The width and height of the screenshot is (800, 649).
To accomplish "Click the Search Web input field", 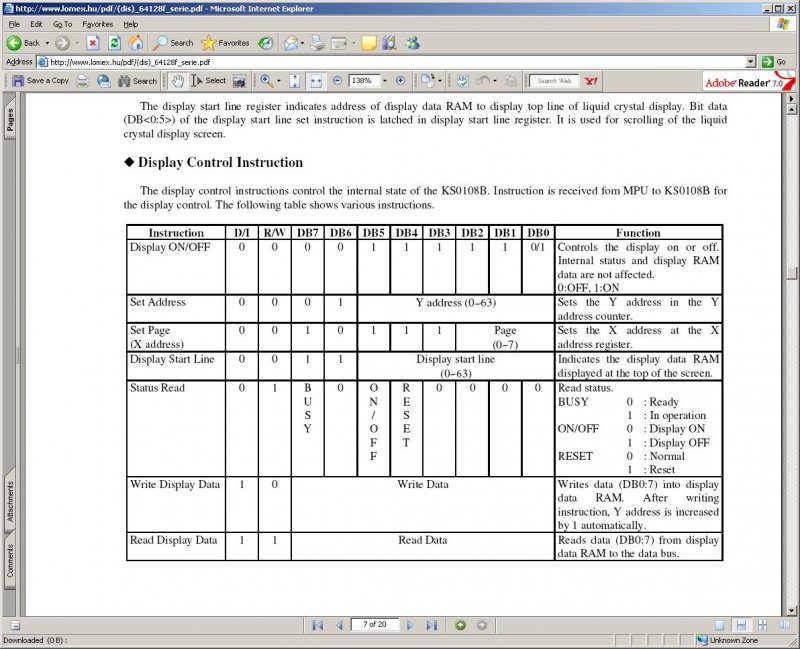I will click(554, 81).
